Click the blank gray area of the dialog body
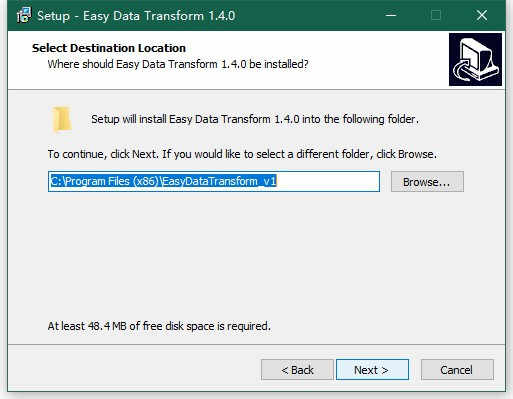Screen dimensions: 513x399 click(x=256, y=257)
